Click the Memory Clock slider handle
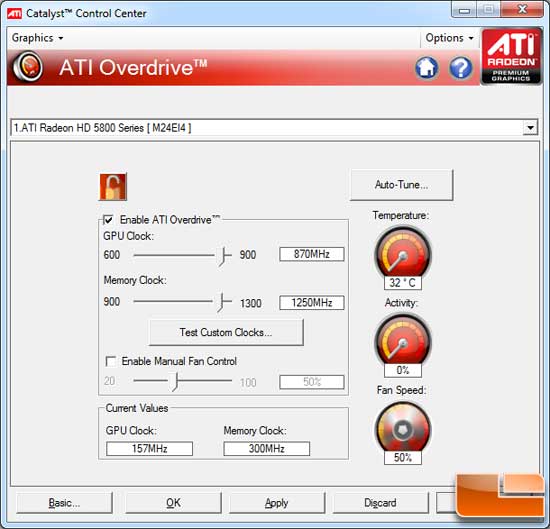 click(x=221, y=302)
